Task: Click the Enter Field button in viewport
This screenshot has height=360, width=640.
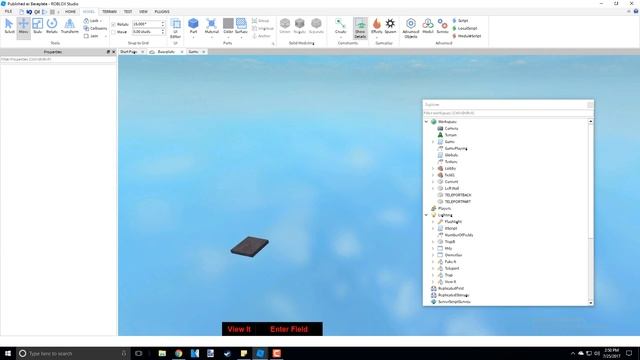Action: point(289,329)
